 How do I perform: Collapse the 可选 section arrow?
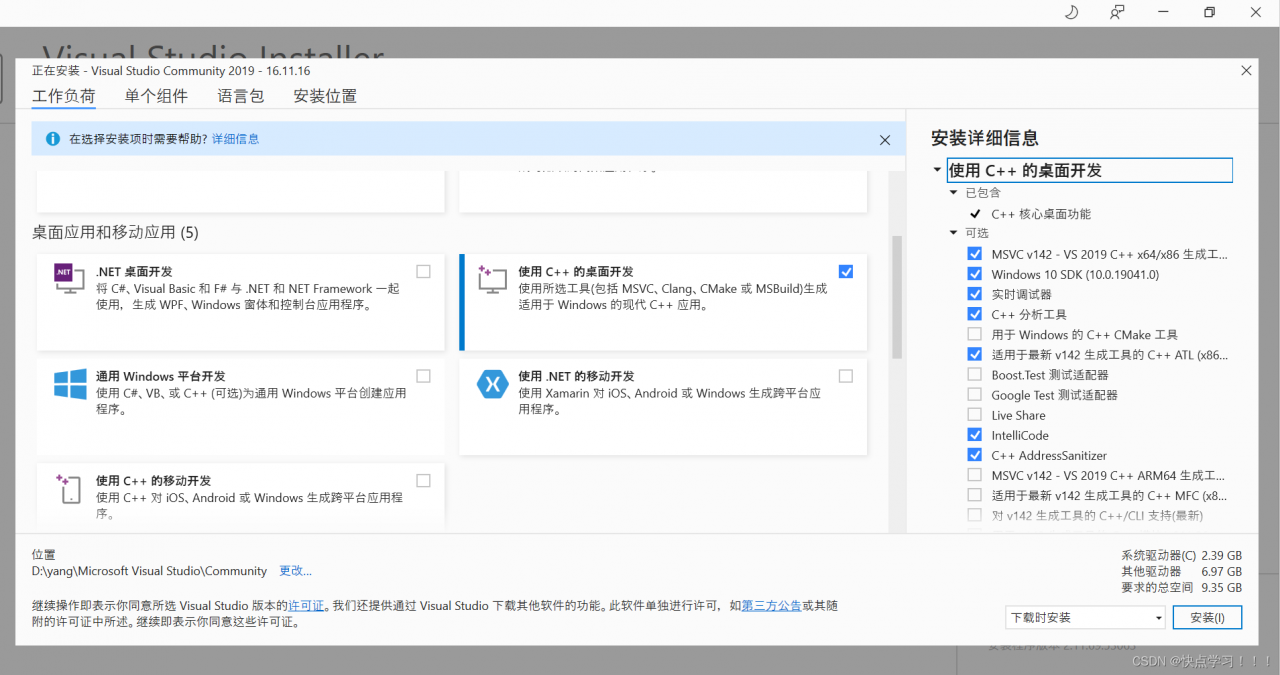pyautogui.click(x=954, y=233)
